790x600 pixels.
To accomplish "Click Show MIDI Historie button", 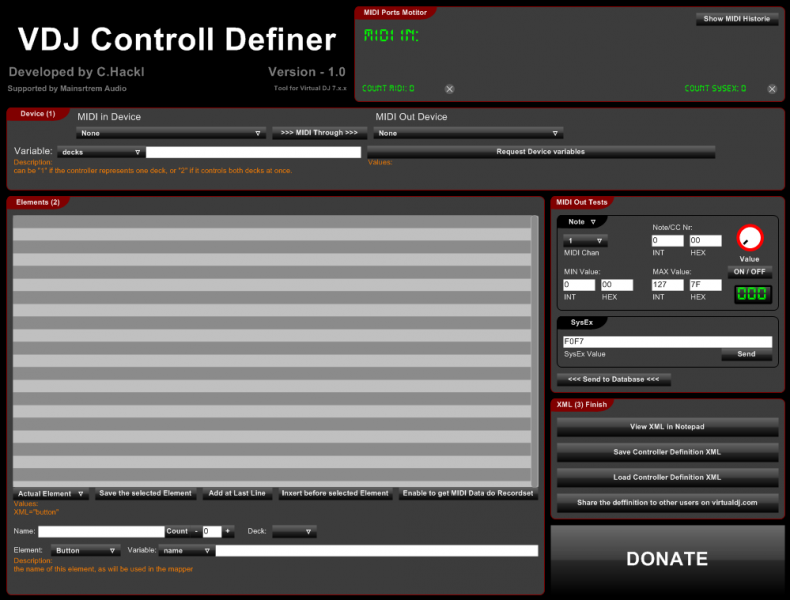I will click(x=737, y=19).
